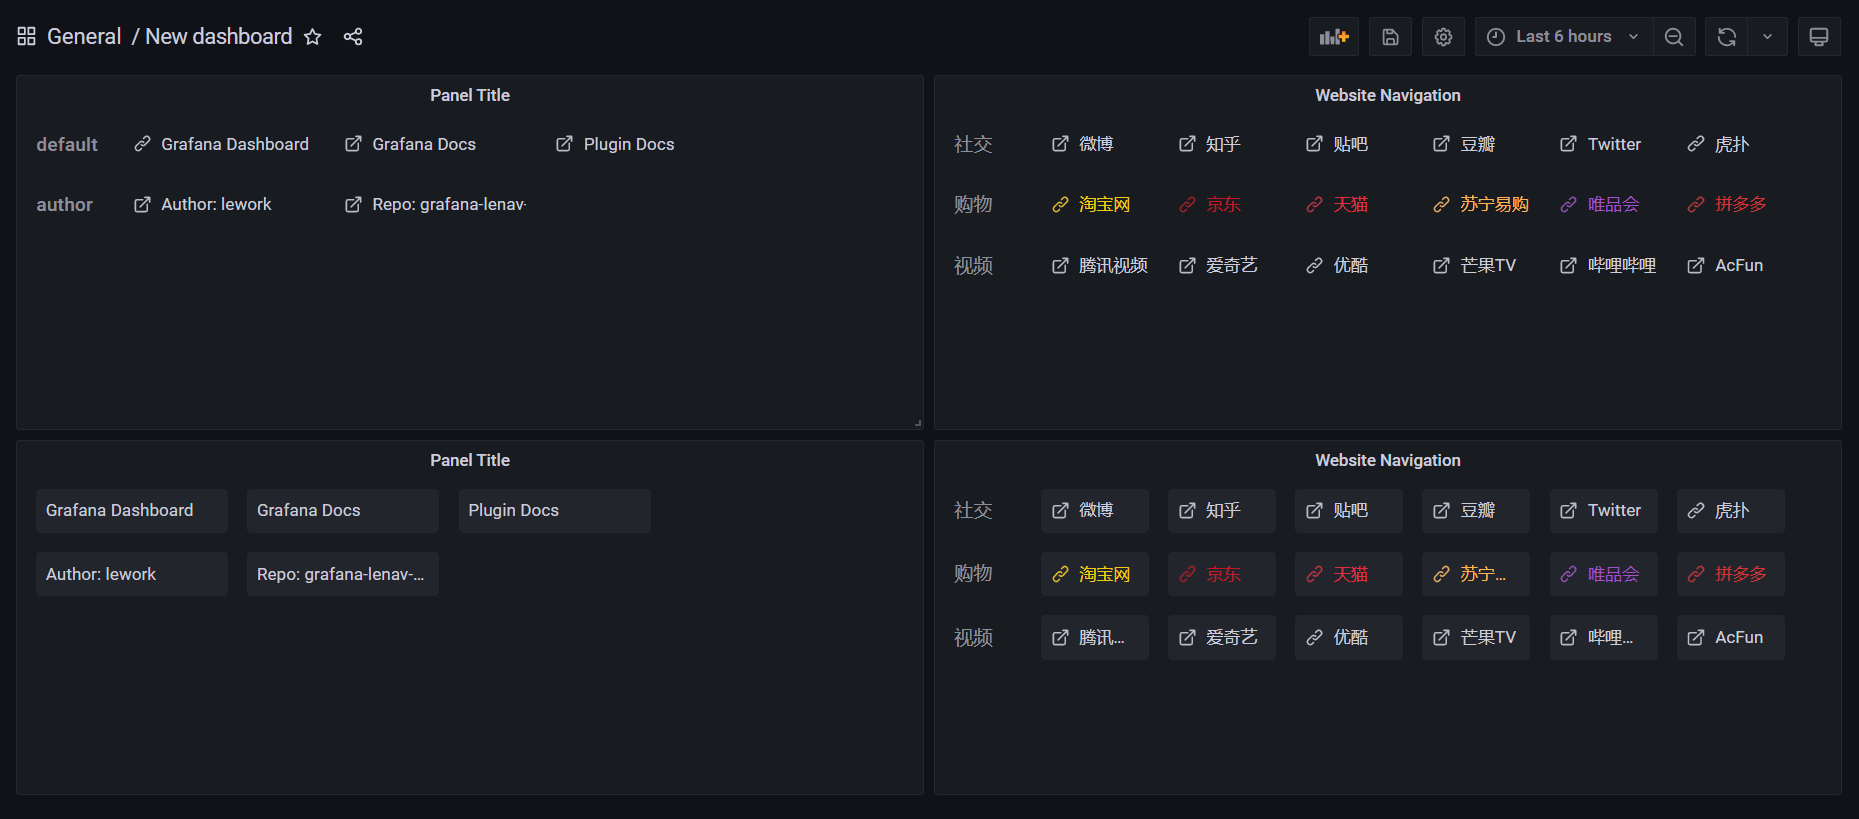Click the 唯品会 button in bottom navigation panel
1859x819 pixels.
click(1604, 574)
